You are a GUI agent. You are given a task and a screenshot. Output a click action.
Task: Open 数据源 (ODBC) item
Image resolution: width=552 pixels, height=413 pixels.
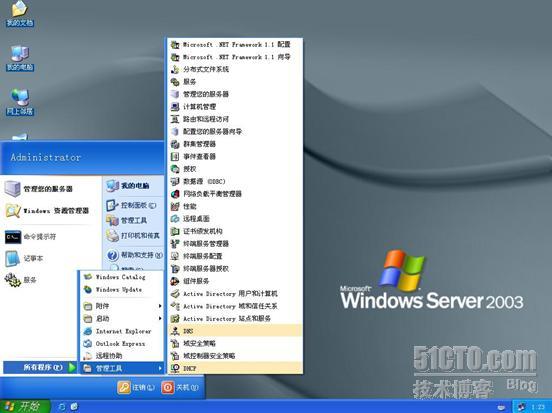[x=234, y=181]
